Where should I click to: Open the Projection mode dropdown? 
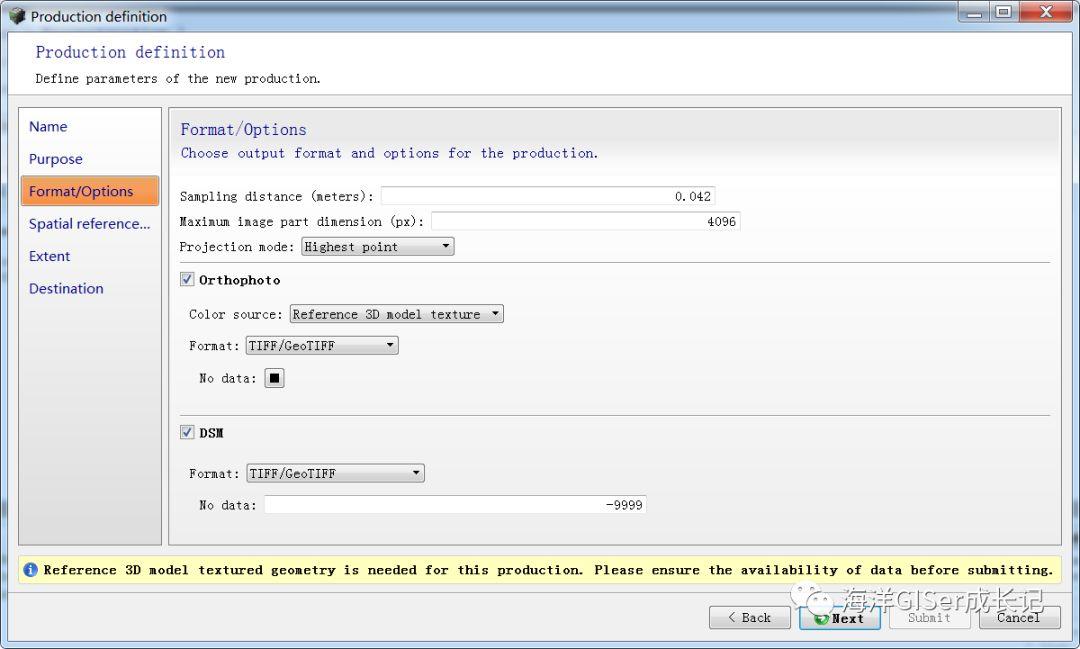pyautogui.click(x=377, y=247)
